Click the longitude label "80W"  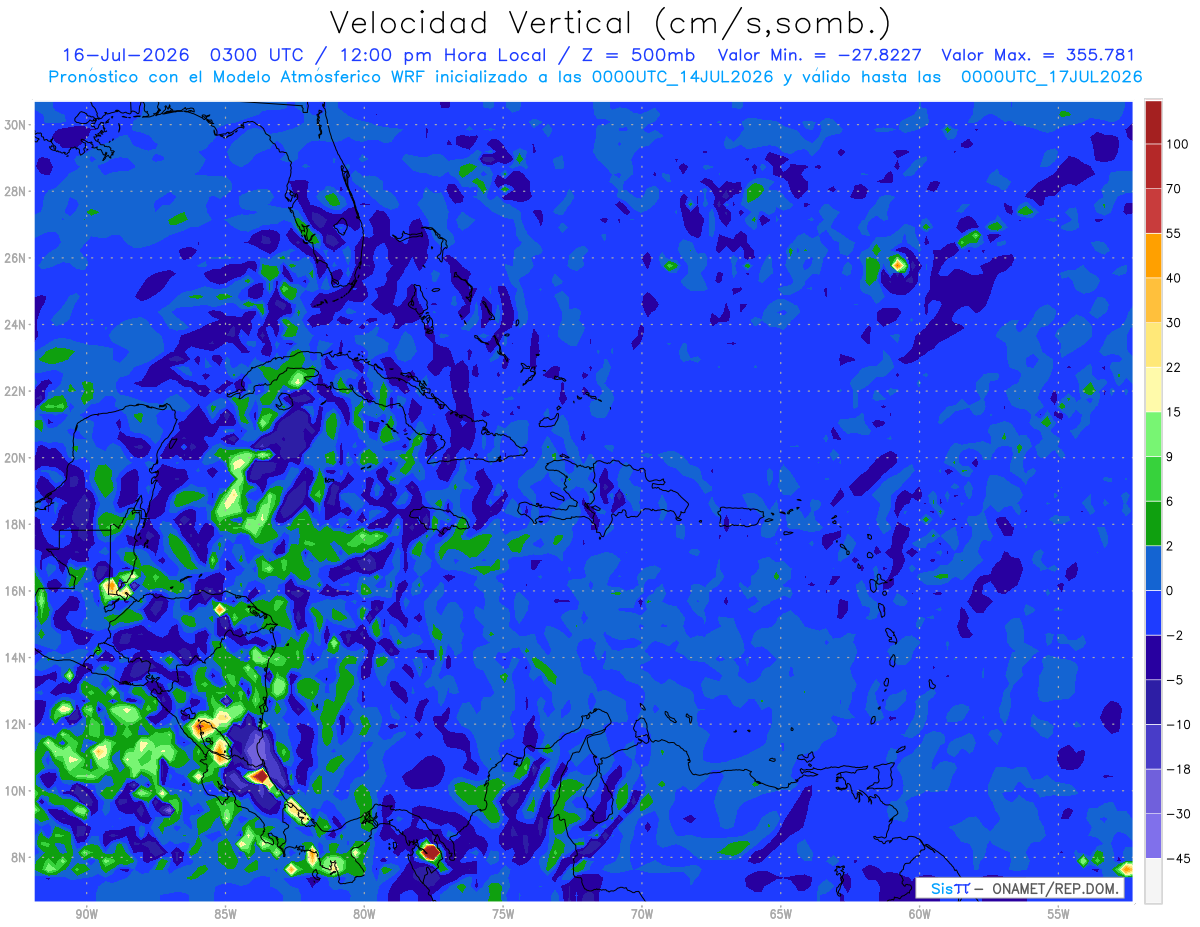point(364,914)
